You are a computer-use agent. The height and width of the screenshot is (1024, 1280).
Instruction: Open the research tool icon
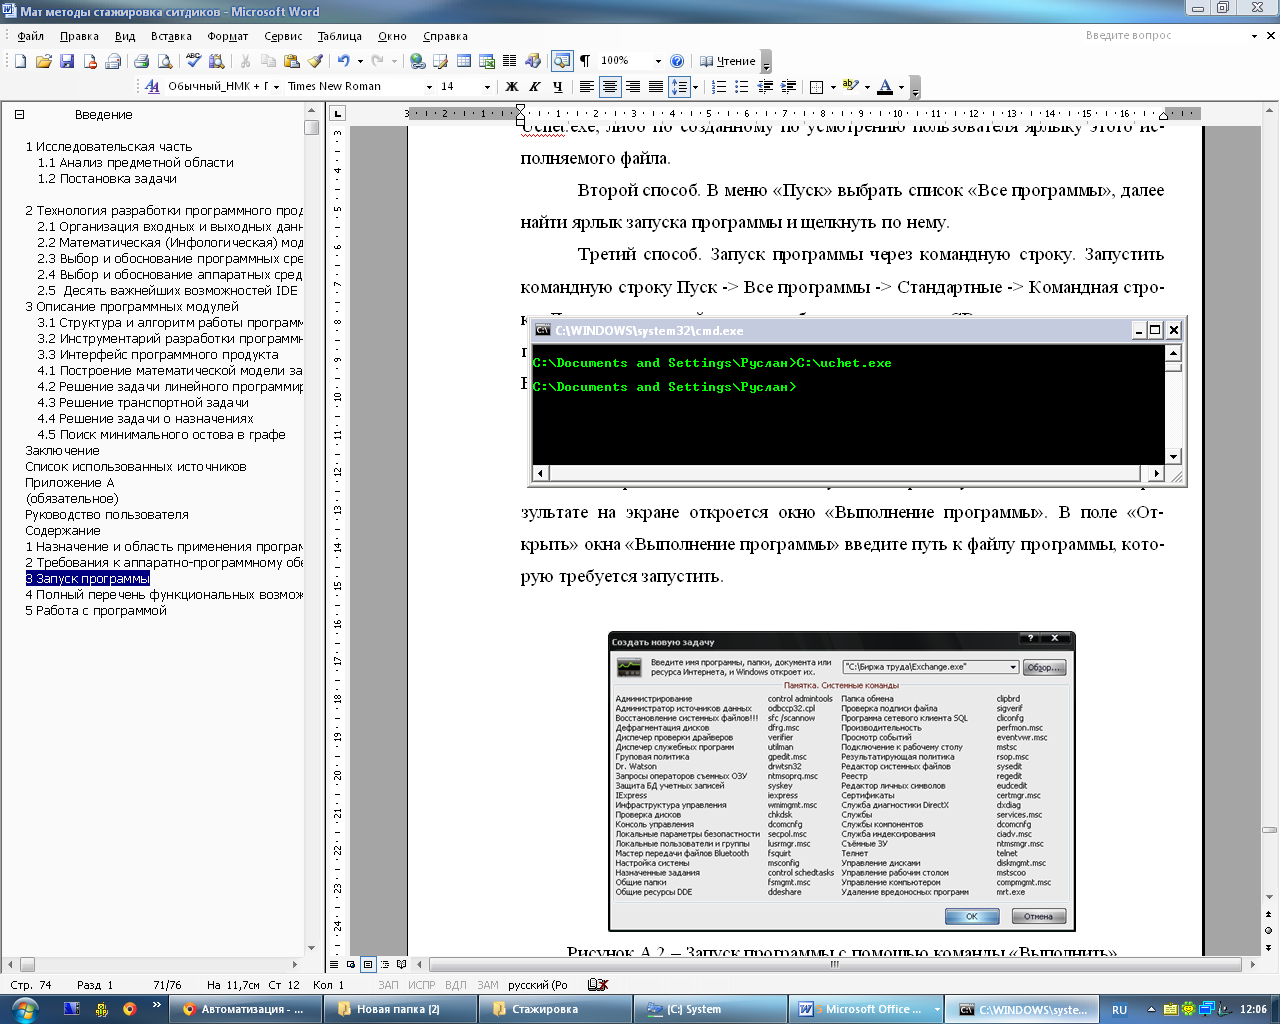(217, 61)
